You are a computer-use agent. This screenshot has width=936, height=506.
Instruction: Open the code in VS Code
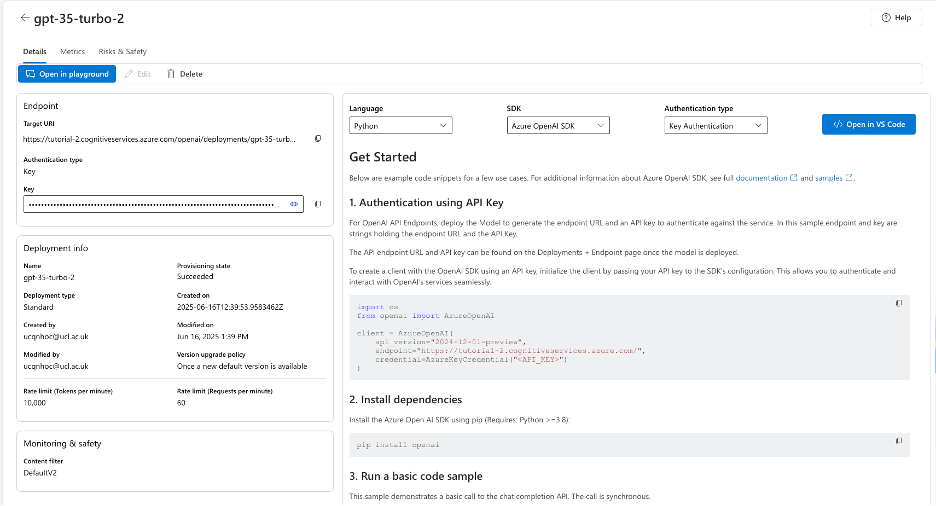pyautogui.click(x=869, y=124)
